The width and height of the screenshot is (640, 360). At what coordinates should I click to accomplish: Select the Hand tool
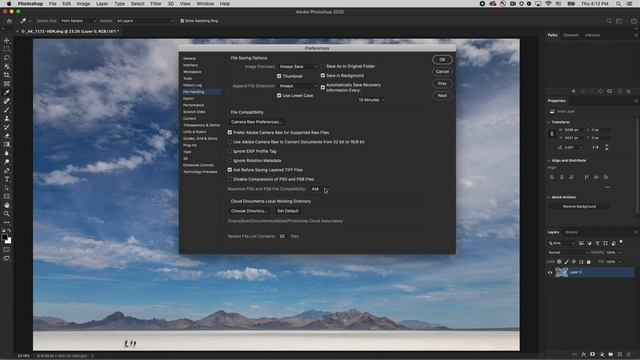pyautogui.click(x=7, y=205)
